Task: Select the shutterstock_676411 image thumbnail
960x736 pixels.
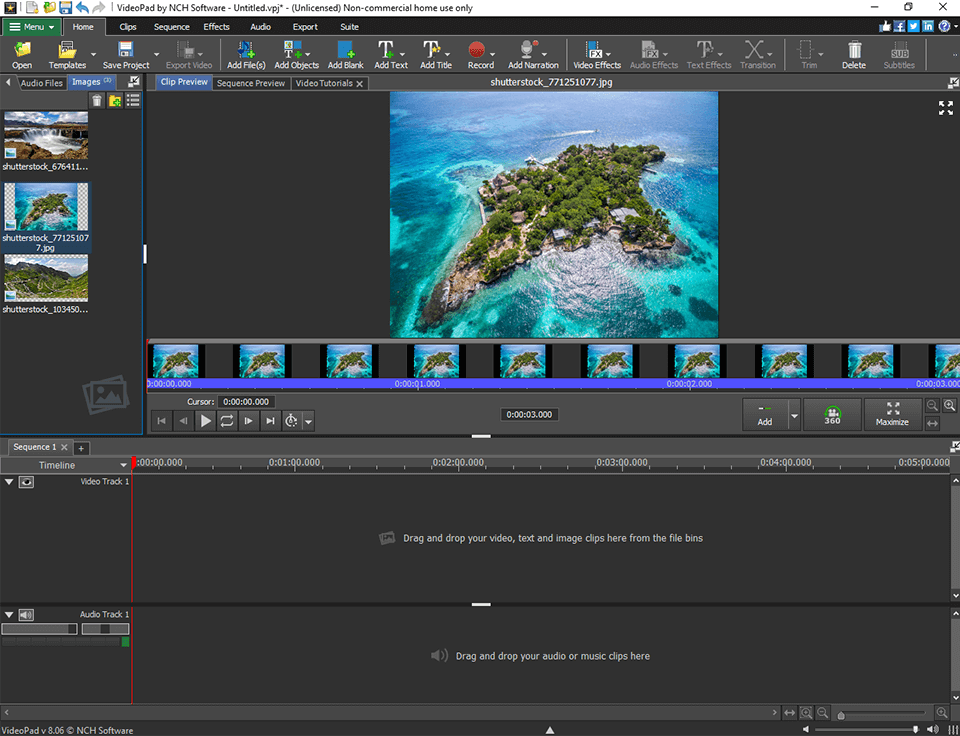Action: coord(46,135)
